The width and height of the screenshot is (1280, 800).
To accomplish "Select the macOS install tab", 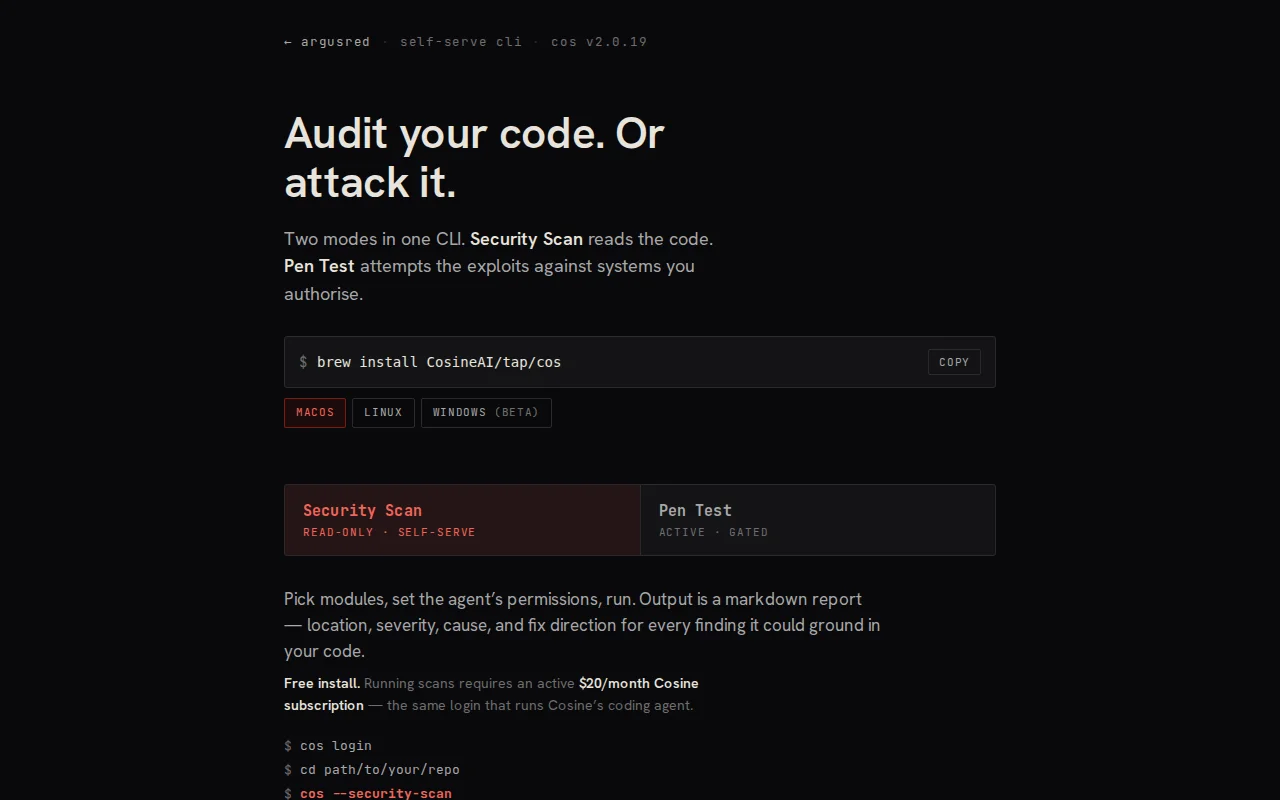I will [x=315, y=413].
